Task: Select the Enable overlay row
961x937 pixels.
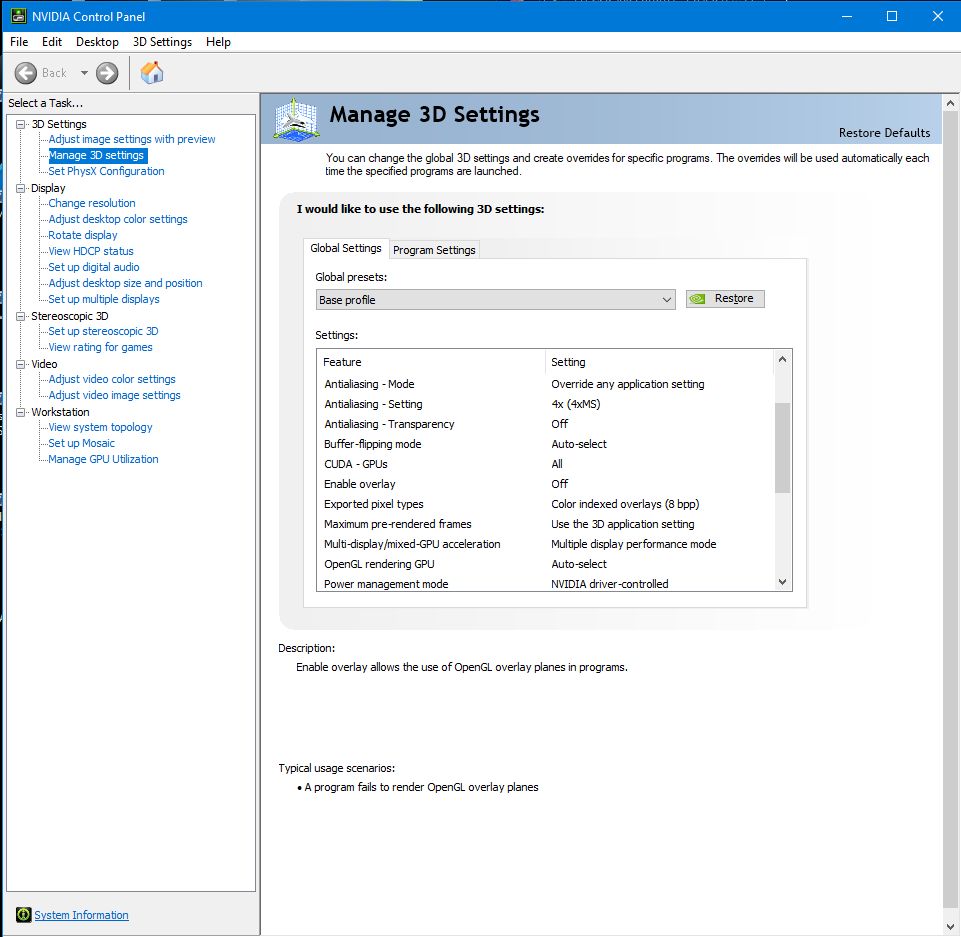Action: [545, 484]
